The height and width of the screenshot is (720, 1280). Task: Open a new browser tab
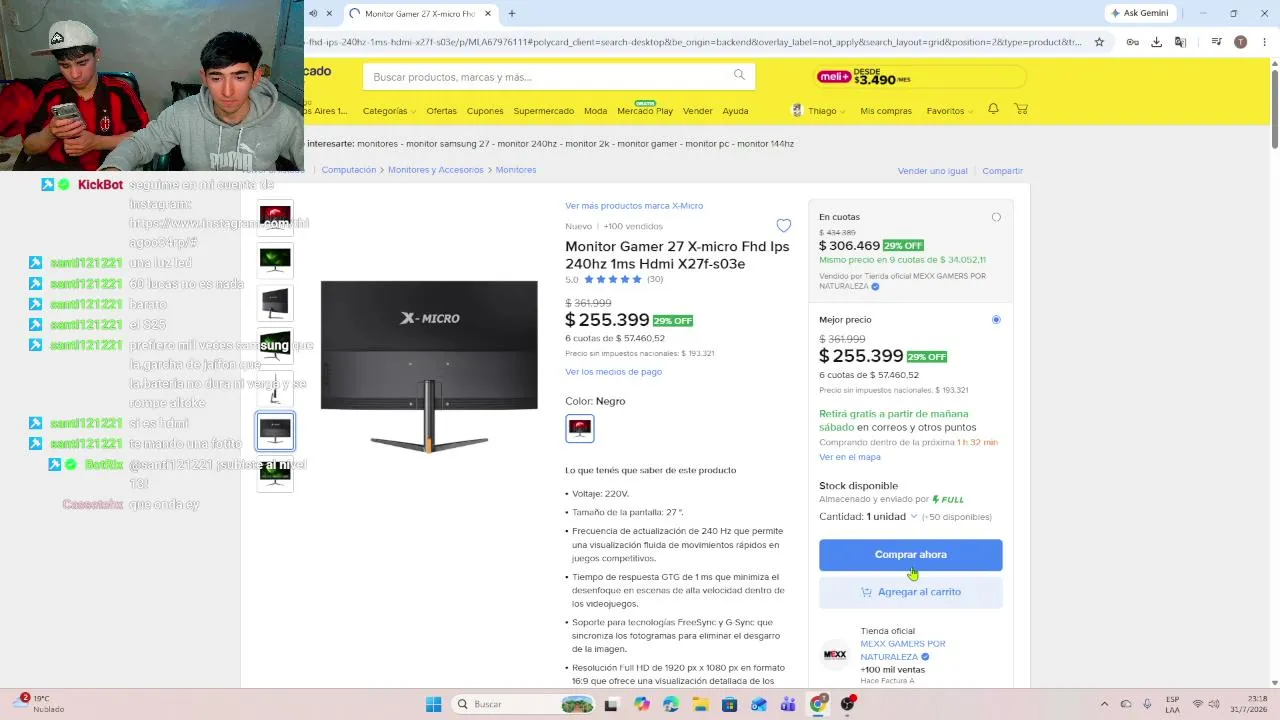pos(512,13)
